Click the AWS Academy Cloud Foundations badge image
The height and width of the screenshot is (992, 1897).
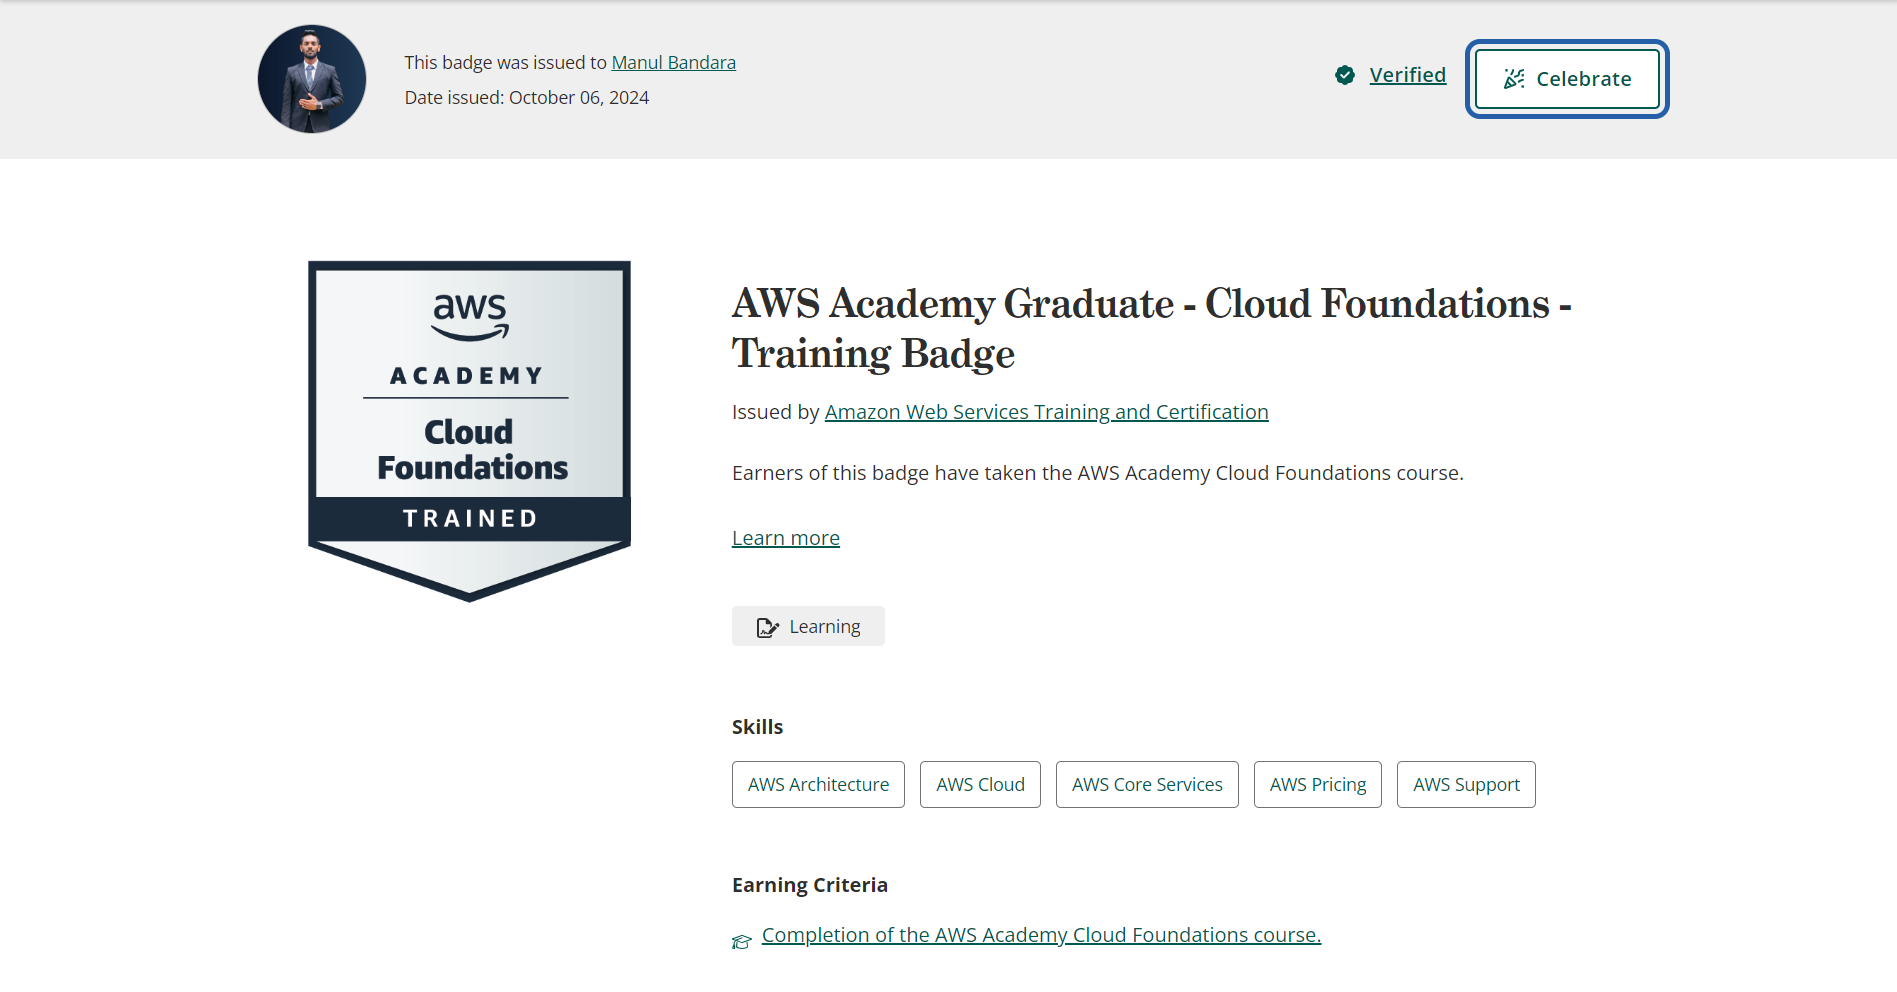point(468,430)
